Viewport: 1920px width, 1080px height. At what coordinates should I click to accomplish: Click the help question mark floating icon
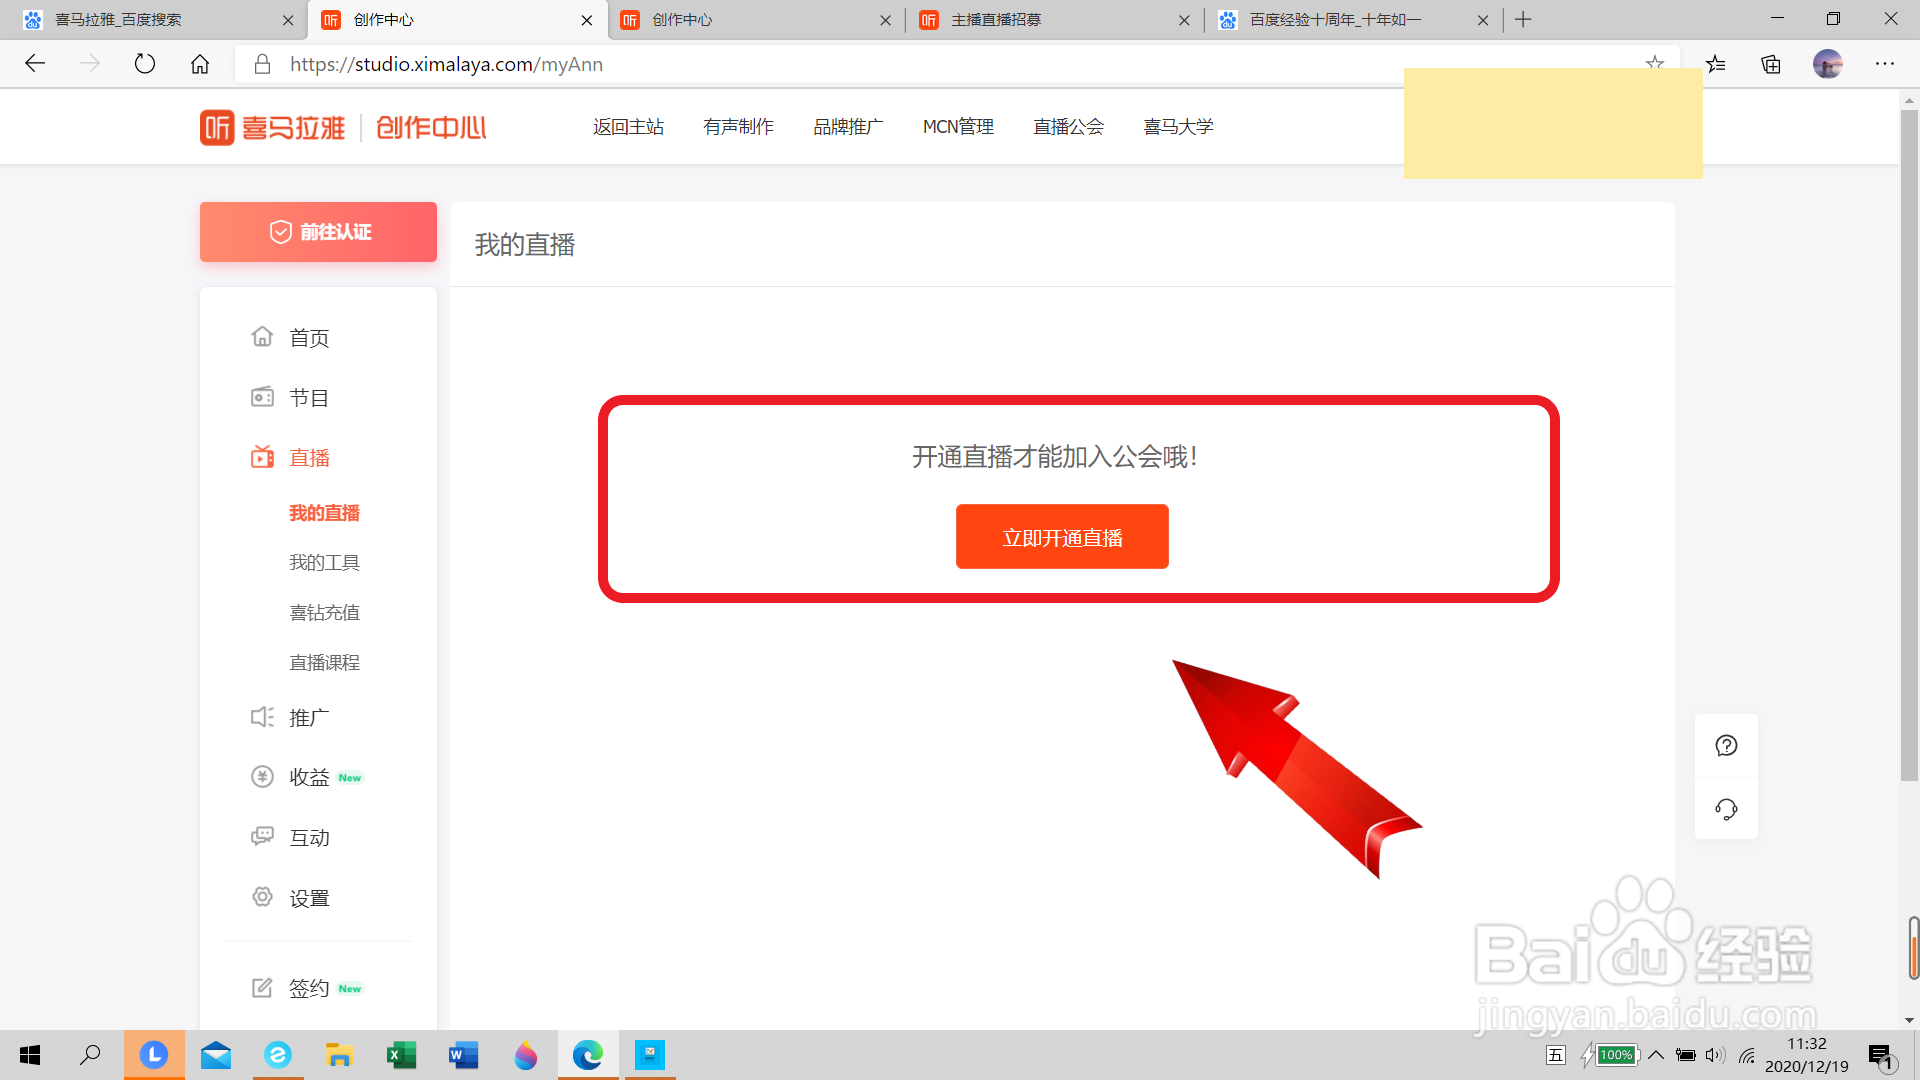pos(1726,746)
